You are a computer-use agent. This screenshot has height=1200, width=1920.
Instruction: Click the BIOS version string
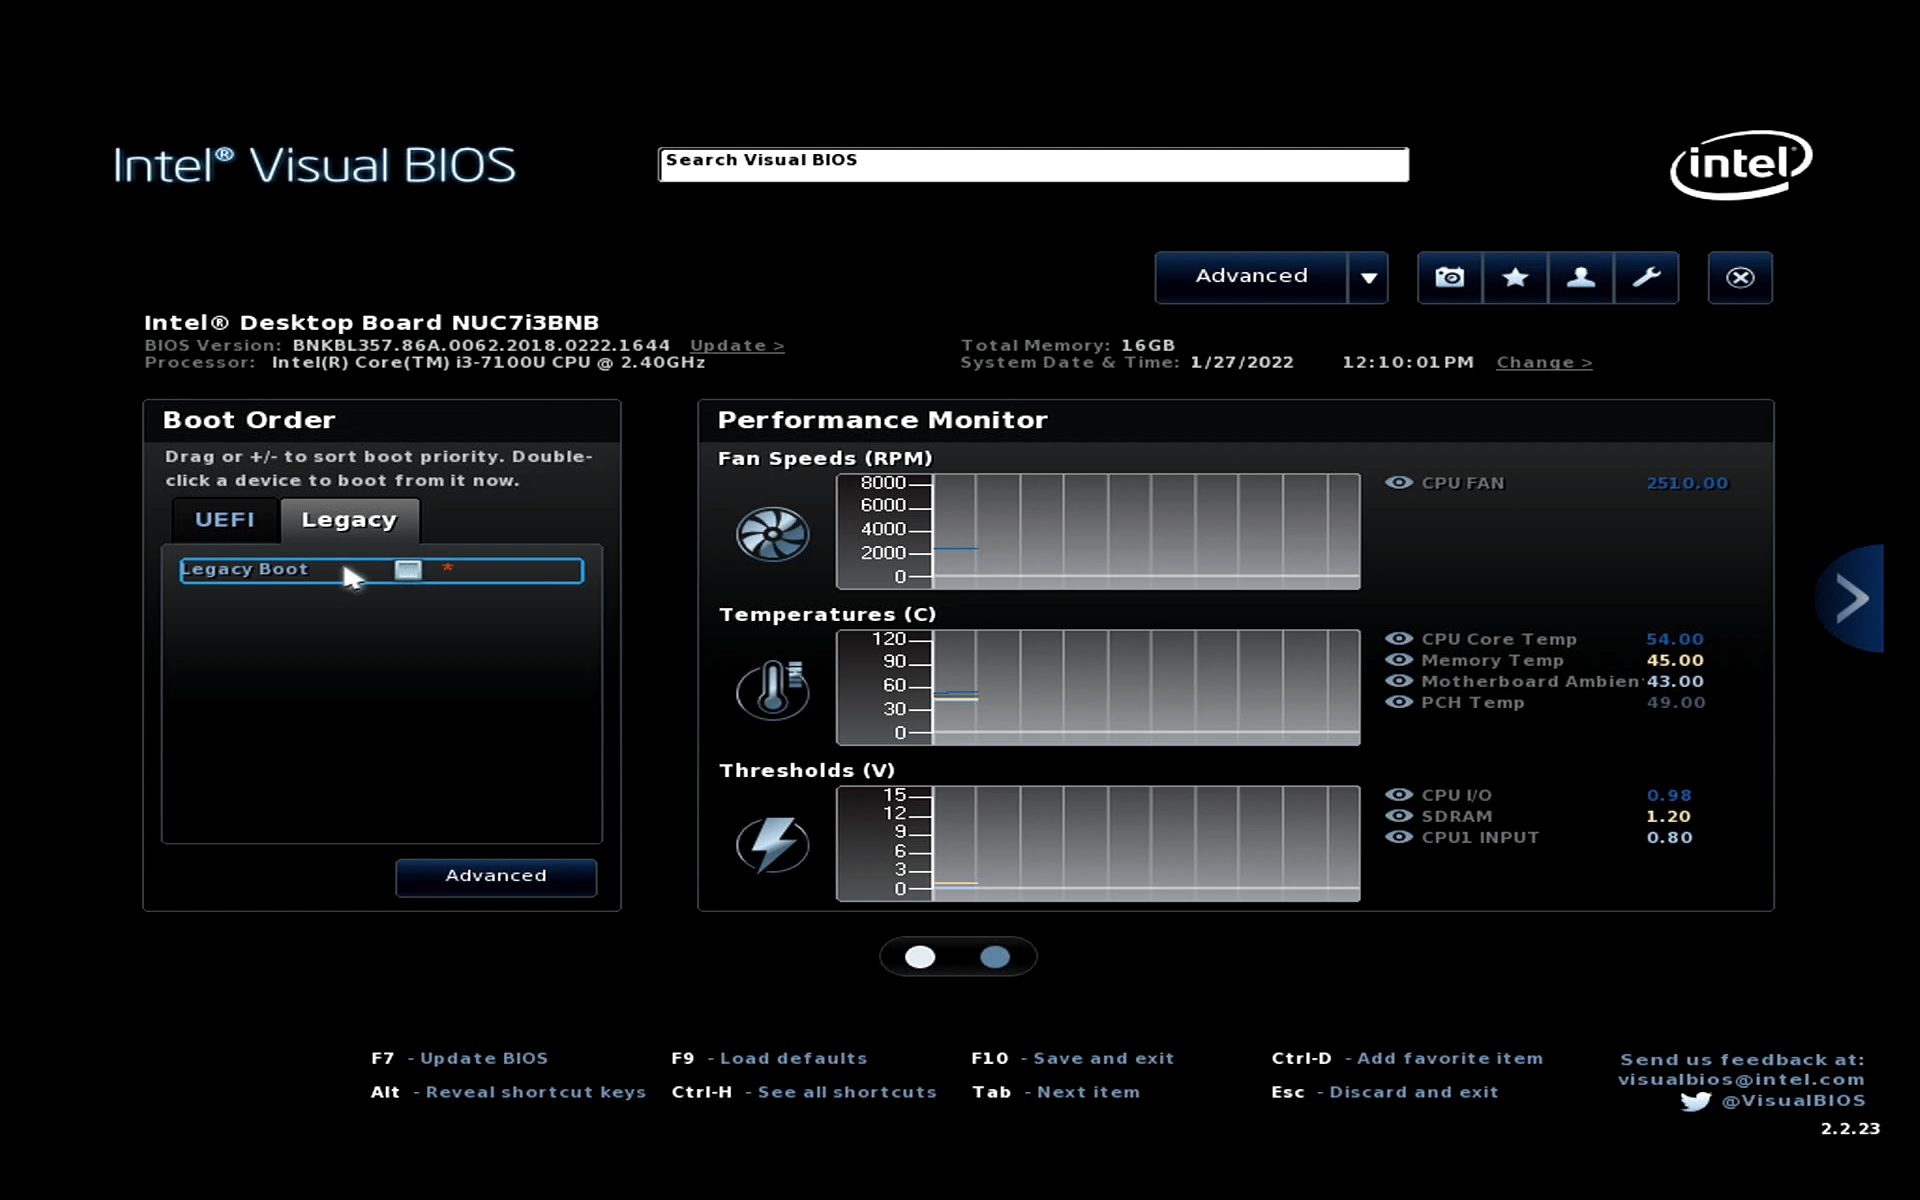coord(481,345)
